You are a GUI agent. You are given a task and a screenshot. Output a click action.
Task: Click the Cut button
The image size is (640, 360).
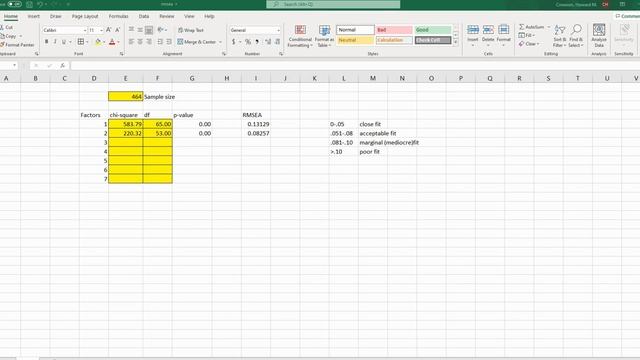point(7,27)
